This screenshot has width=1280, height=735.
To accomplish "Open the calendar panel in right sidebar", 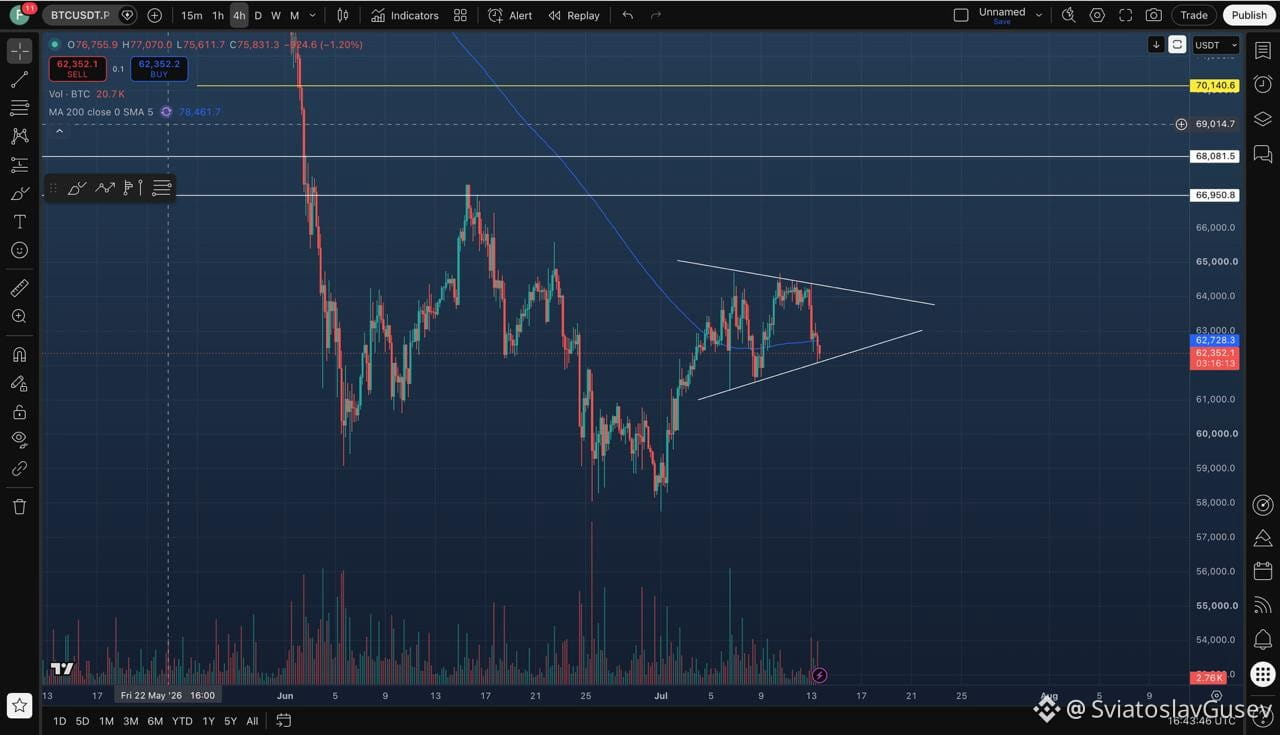I will point(1263,571).
